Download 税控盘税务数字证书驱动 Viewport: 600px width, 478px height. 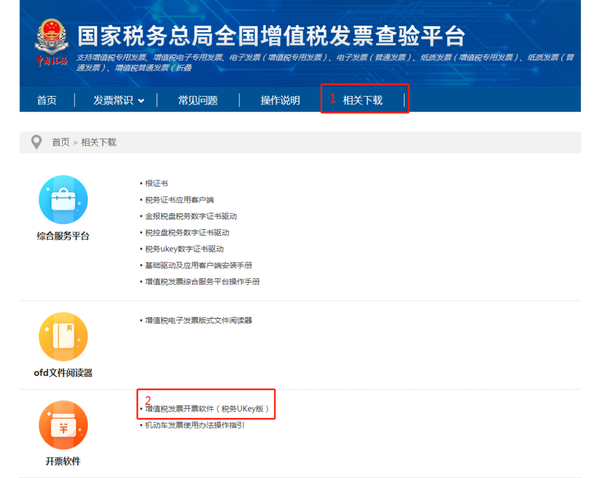(187, 233)
